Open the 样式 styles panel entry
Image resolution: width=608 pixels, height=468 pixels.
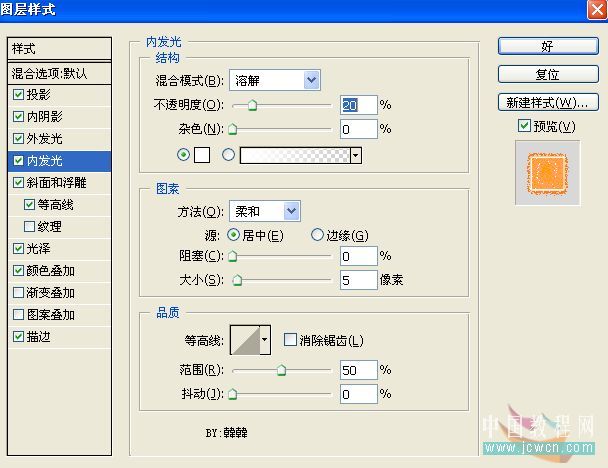point(59,49)
